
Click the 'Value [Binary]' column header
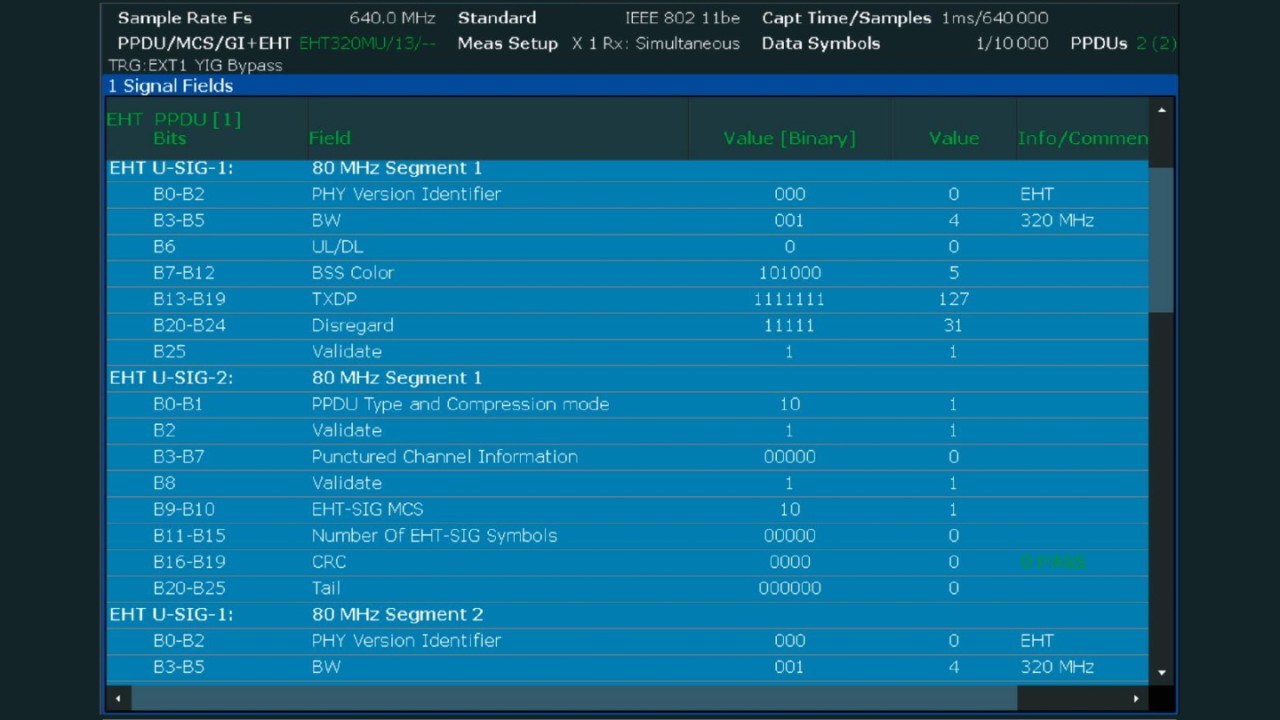pos(789,138)
